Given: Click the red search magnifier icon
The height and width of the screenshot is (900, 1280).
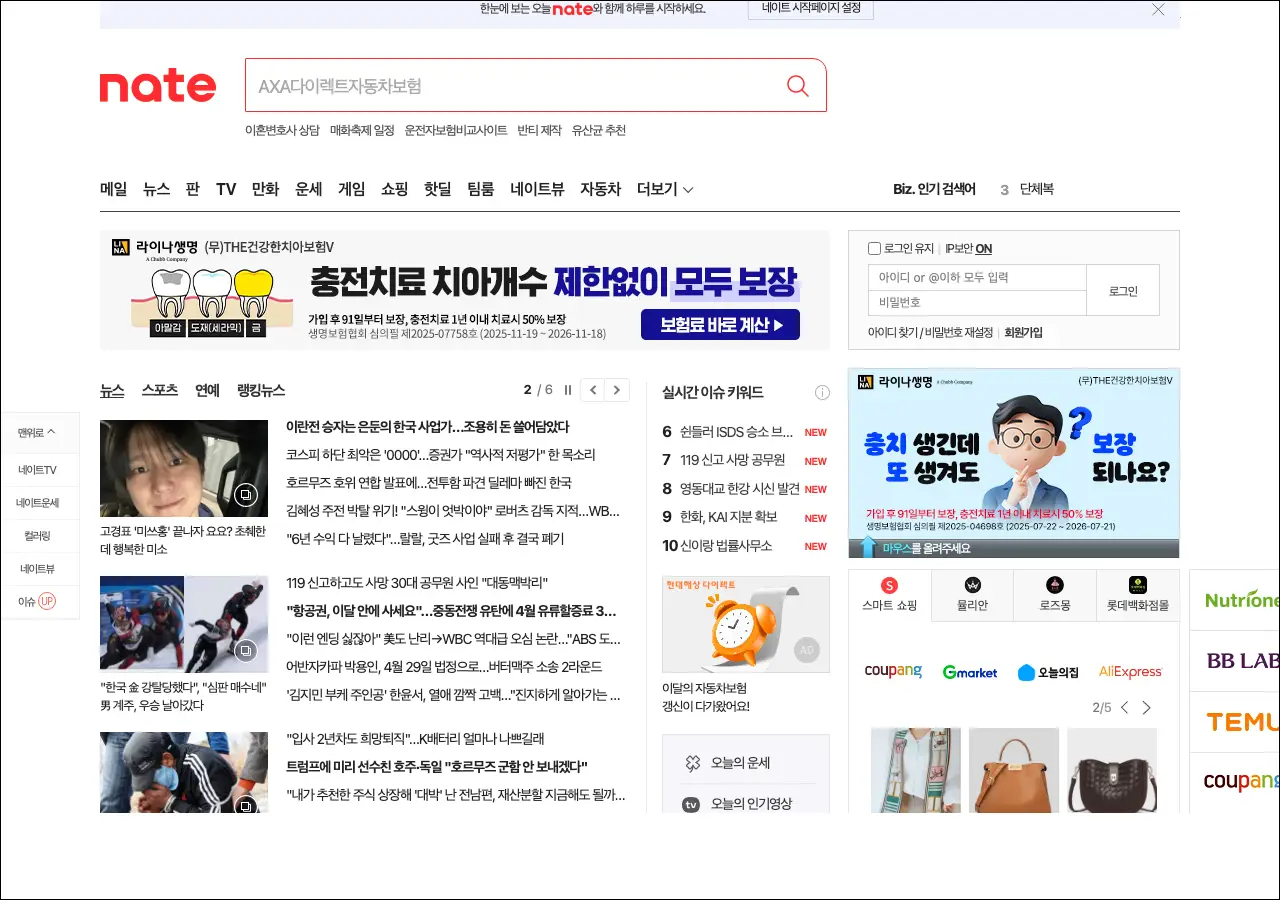Looking at the screenshot, I should pyautogui.click(x=797, y=86).
